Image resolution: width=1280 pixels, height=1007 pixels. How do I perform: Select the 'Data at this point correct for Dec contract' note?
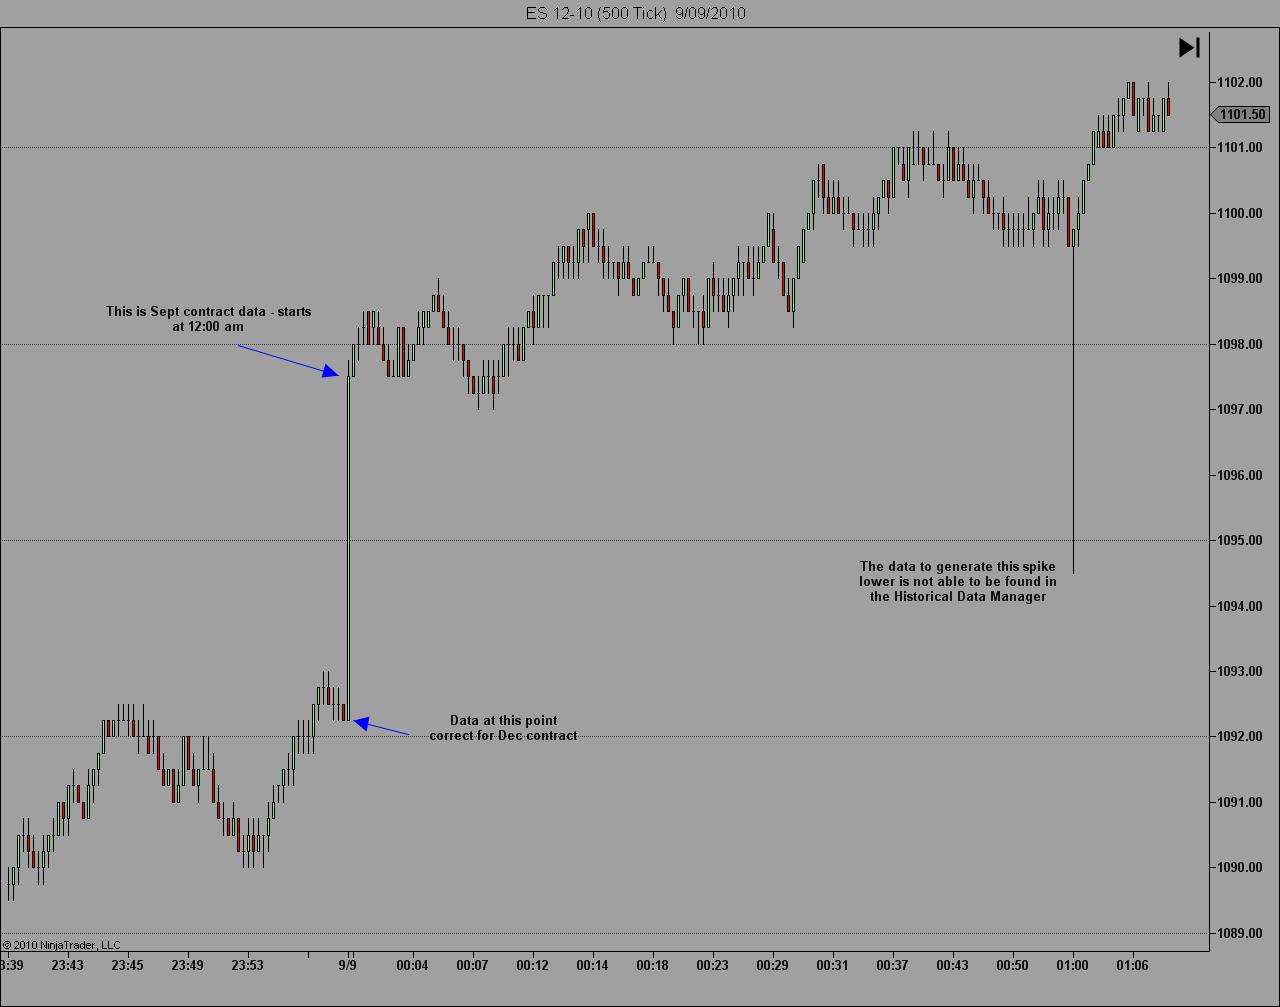[503, 728]
